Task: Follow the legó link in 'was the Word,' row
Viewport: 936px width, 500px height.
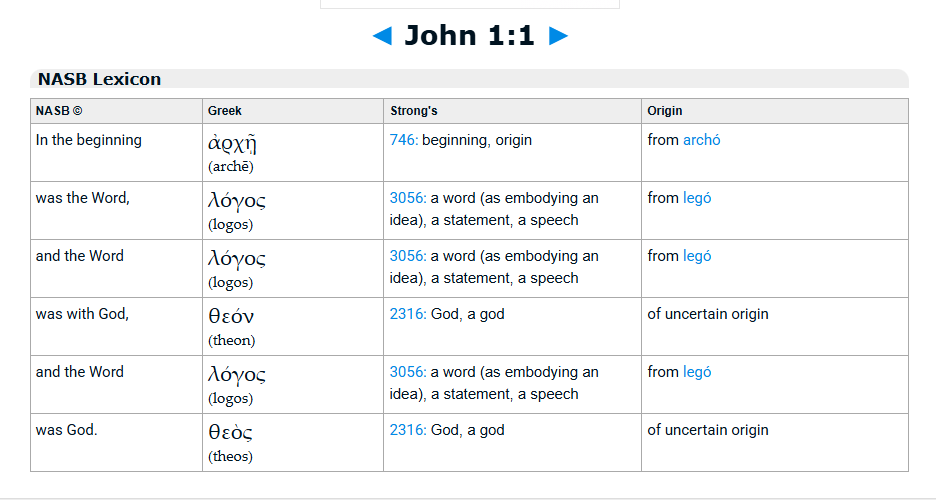Action: click(697, 198)
